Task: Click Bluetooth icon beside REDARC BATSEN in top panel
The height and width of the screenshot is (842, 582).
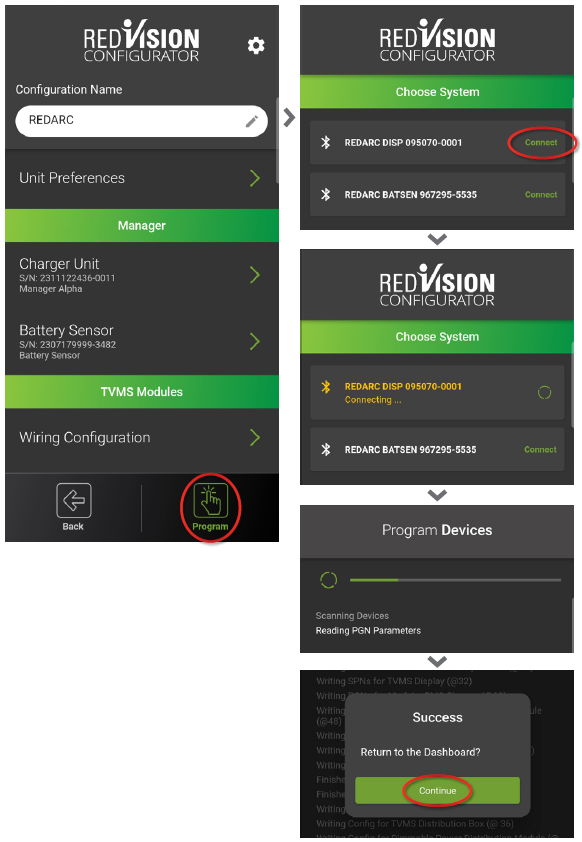Action: (x=325, y=194)
